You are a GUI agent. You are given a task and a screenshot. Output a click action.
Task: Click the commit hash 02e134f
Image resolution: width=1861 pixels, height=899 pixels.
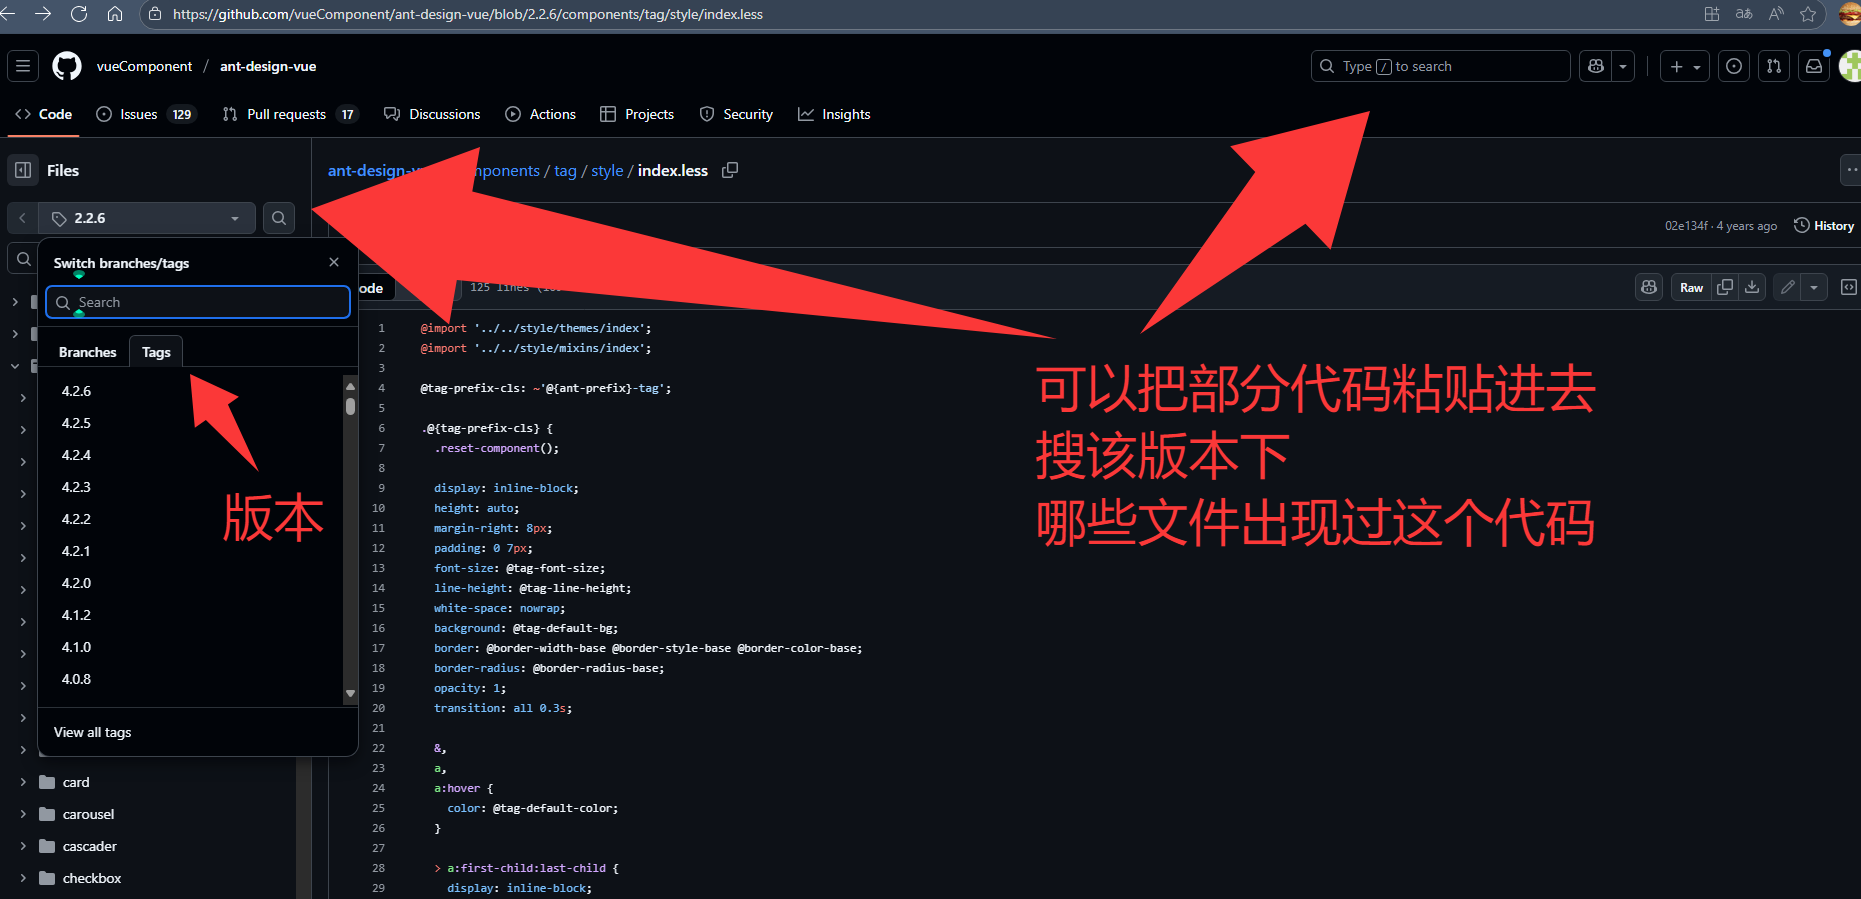point(1686,226)
